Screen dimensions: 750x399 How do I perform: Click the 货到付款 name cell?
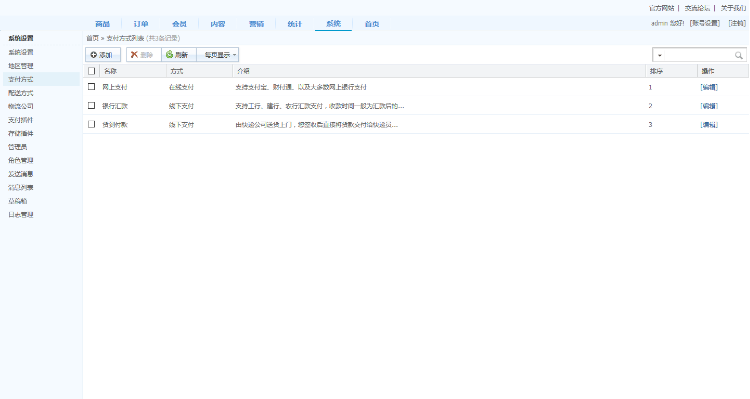click(115, 124)
